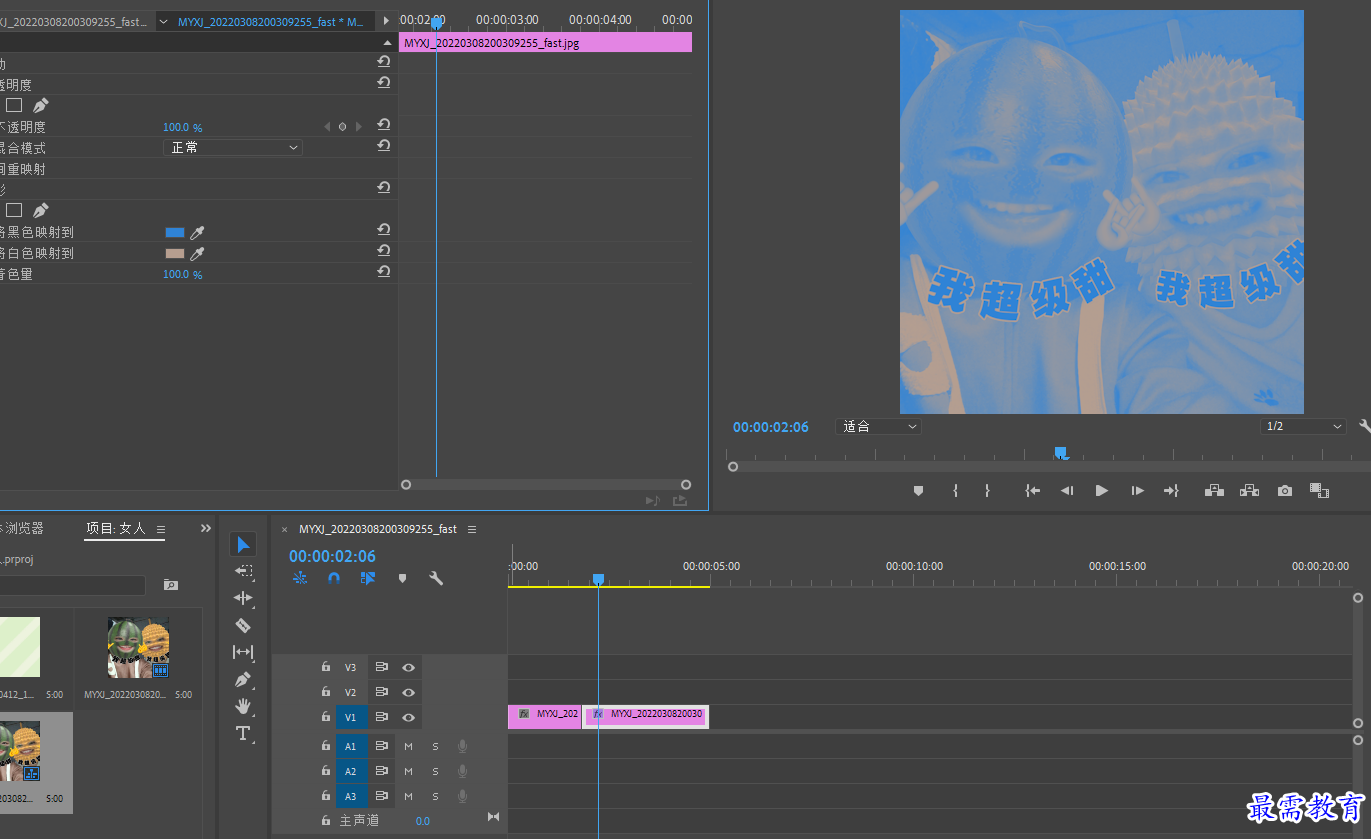1371x839 pixels.
Task: Select the Type tool
Action: [243, 733]
